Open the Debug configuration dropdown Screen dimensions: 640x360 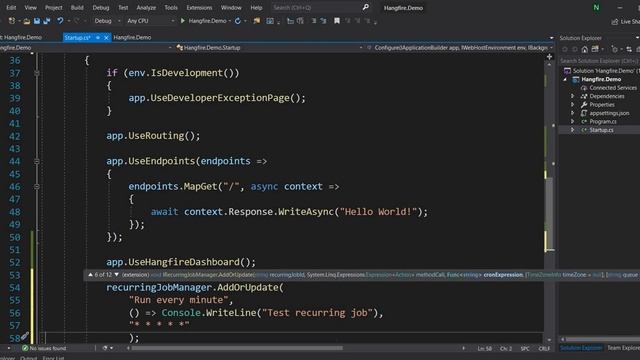[107, 21]
